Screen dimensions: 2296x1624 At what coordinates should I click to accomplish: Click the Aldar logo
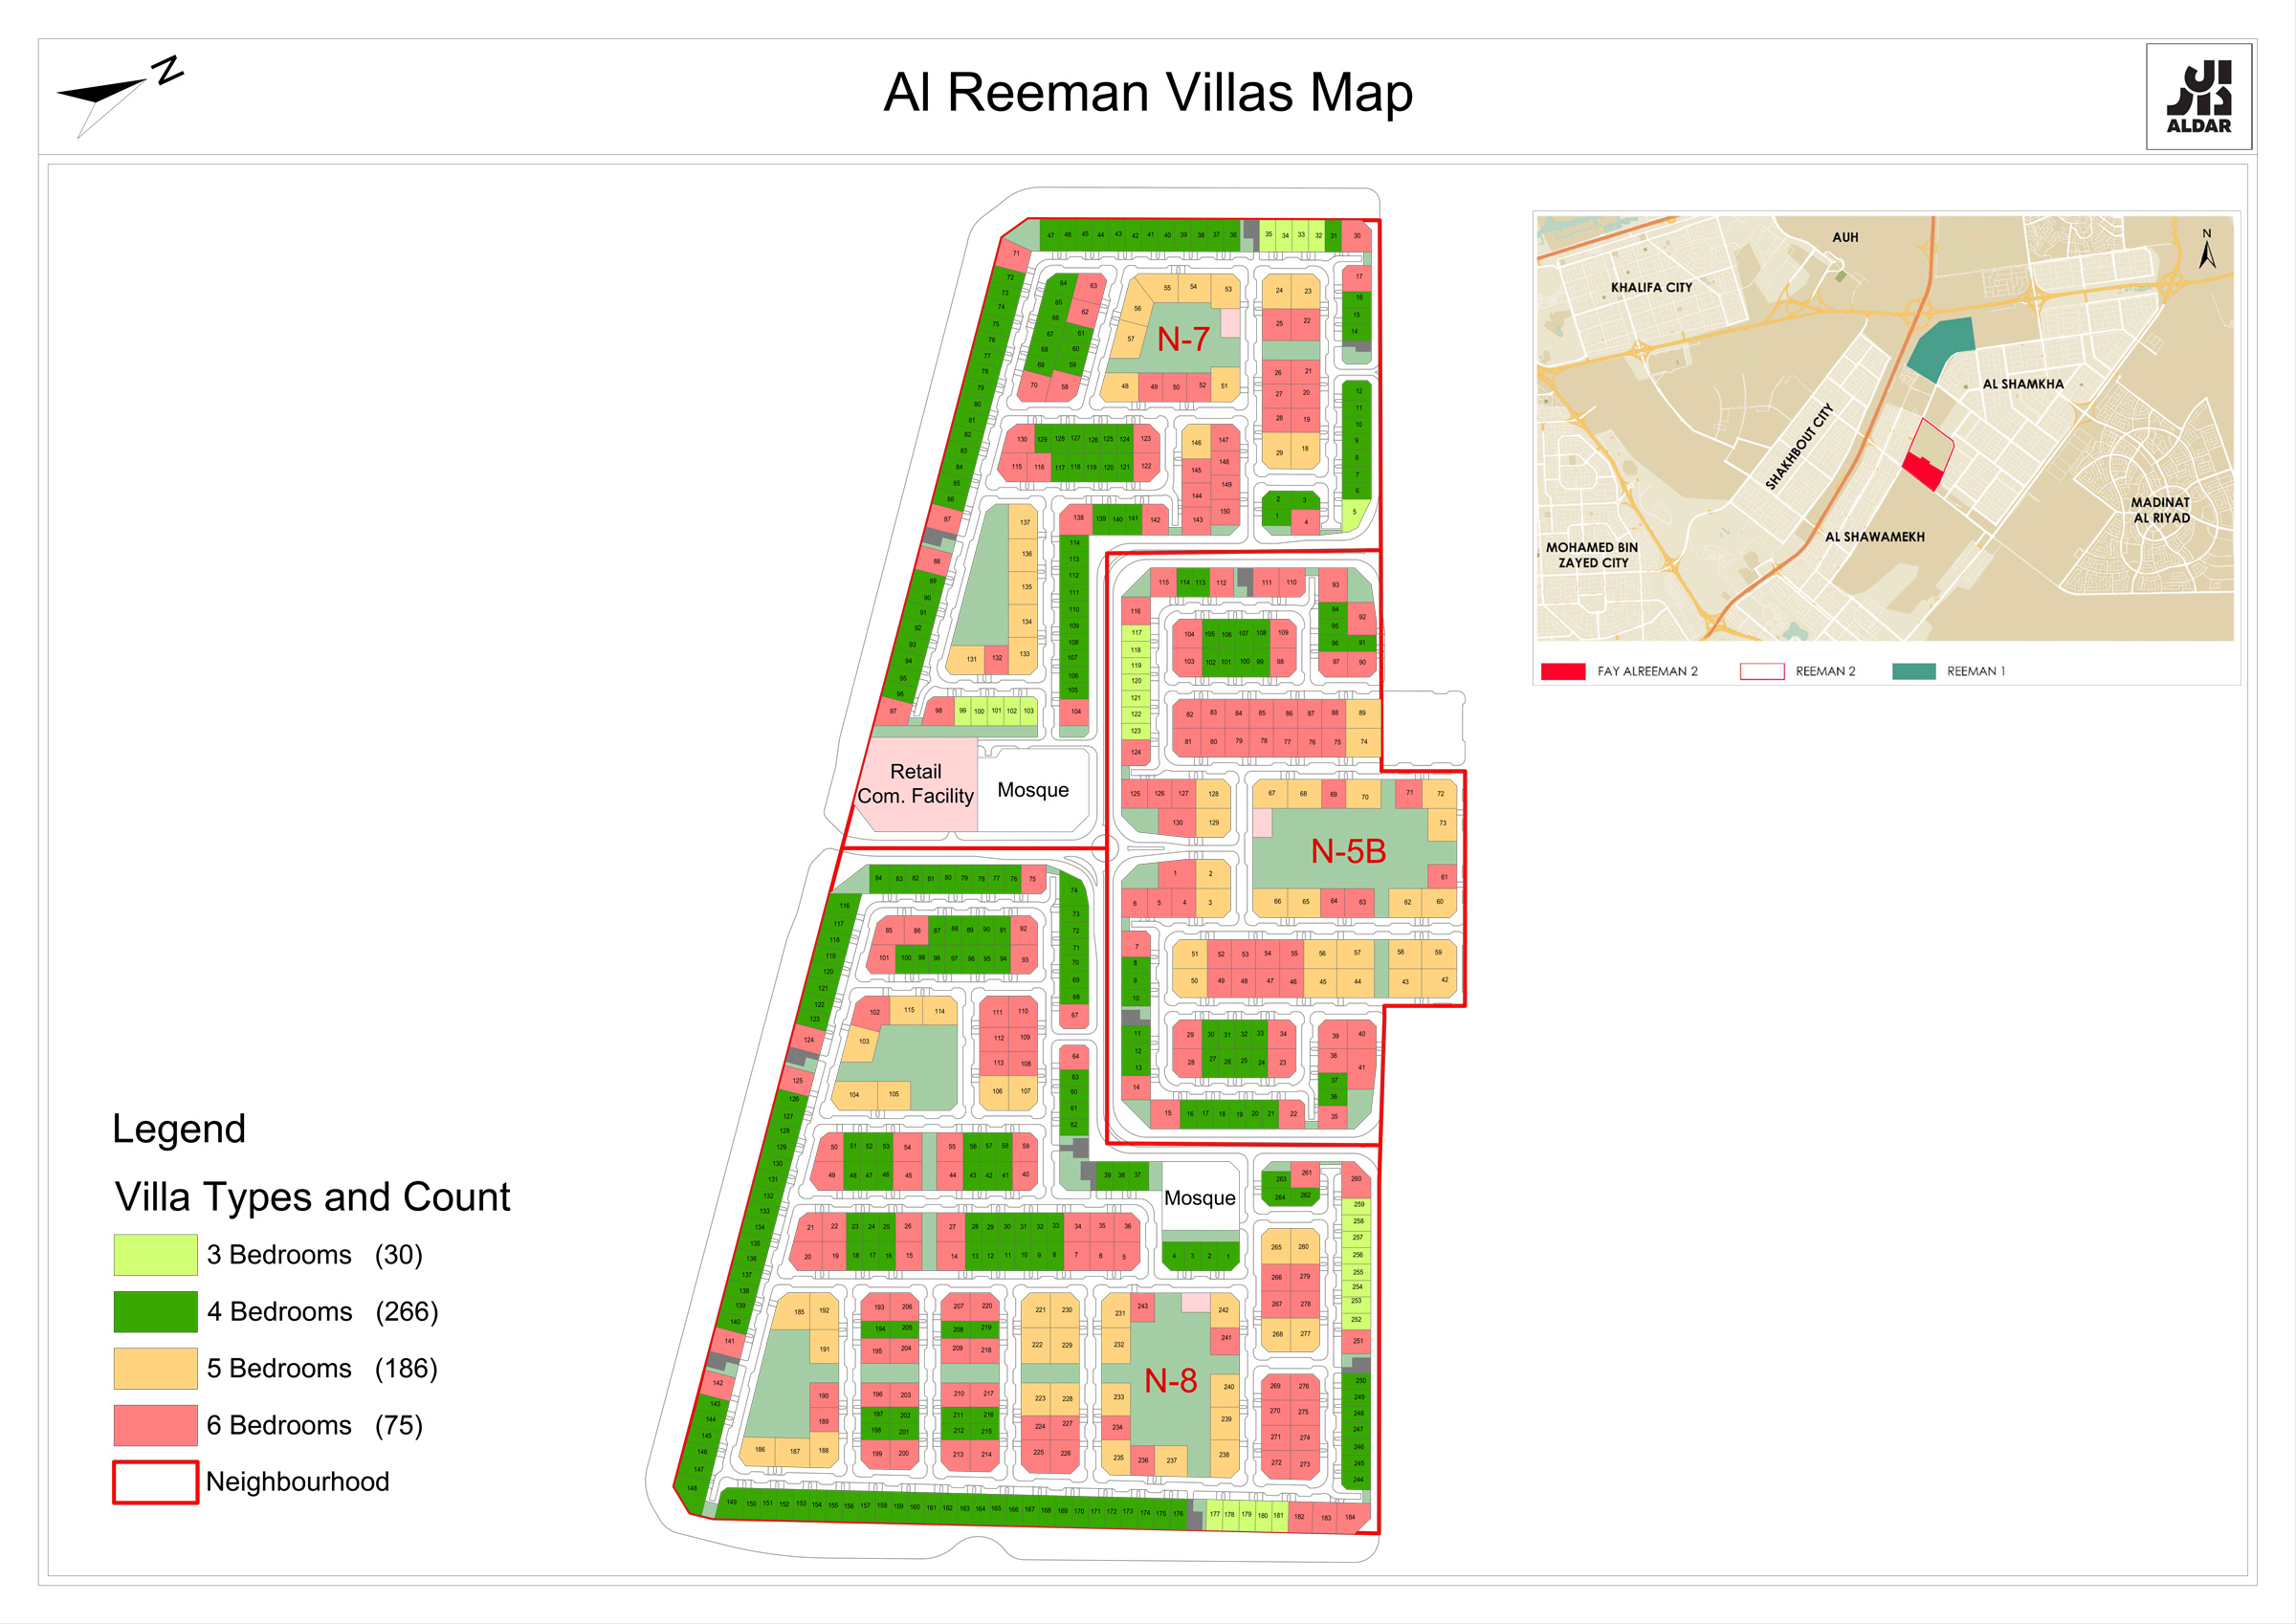pos(2198,97)
